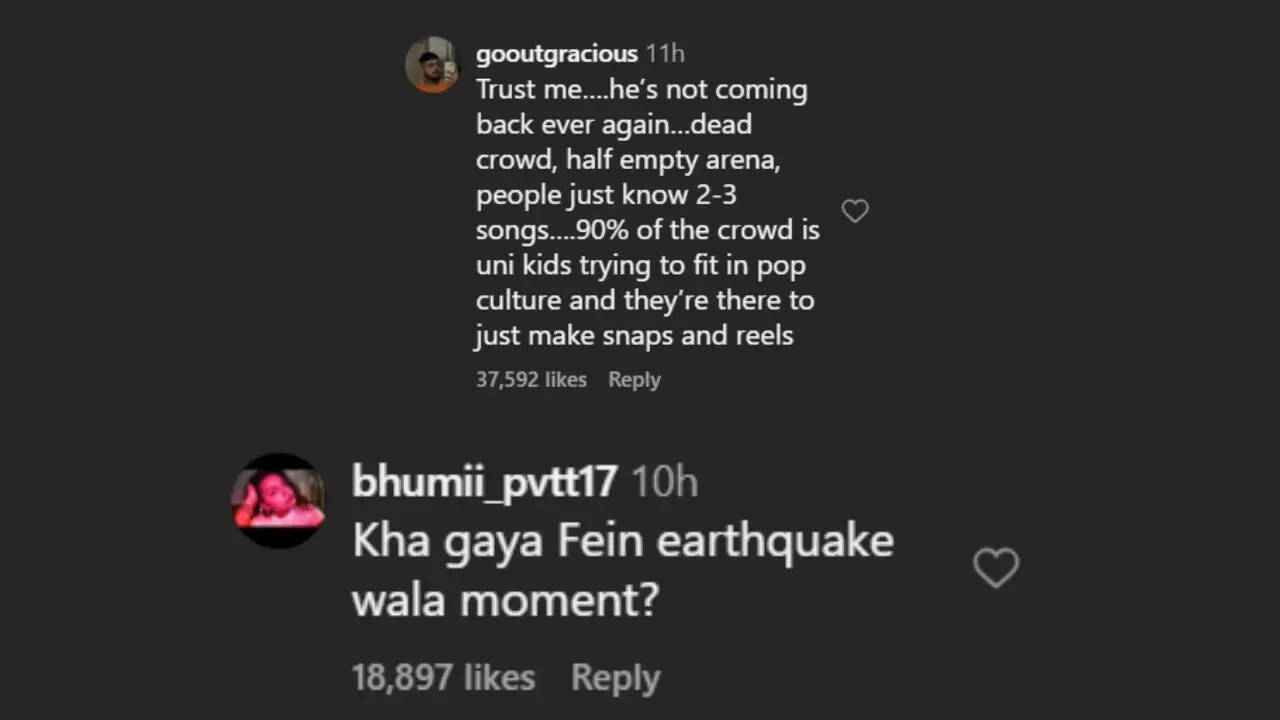View the 18,897 likes list
Screen dimensions: 1280x720
(443, 678)
